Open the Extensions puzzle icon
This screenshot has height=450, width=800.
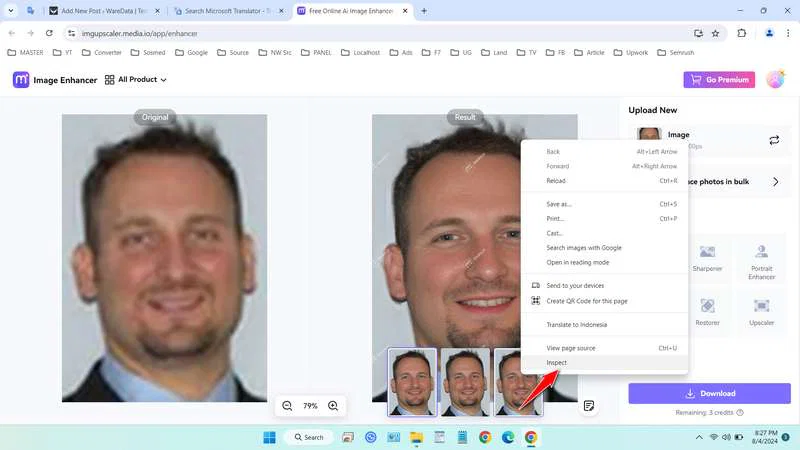point(741,33)
